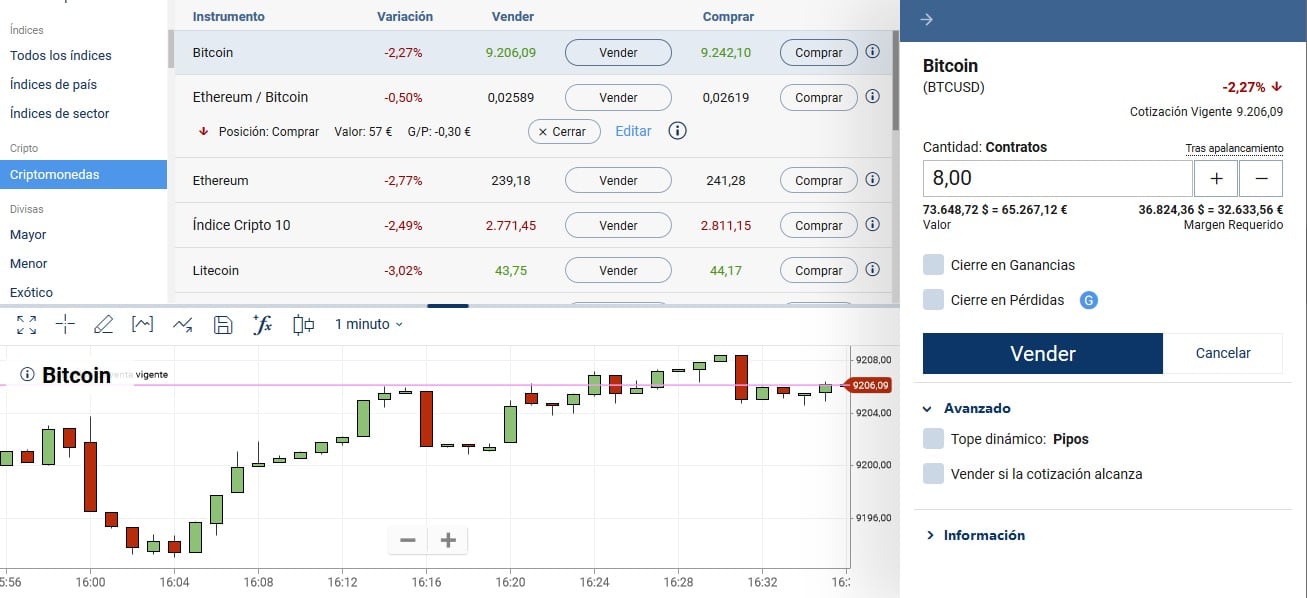Screen dimensions: 1307x598
Task: Click the back arrow in order panel header
Action: coord(926,20)
